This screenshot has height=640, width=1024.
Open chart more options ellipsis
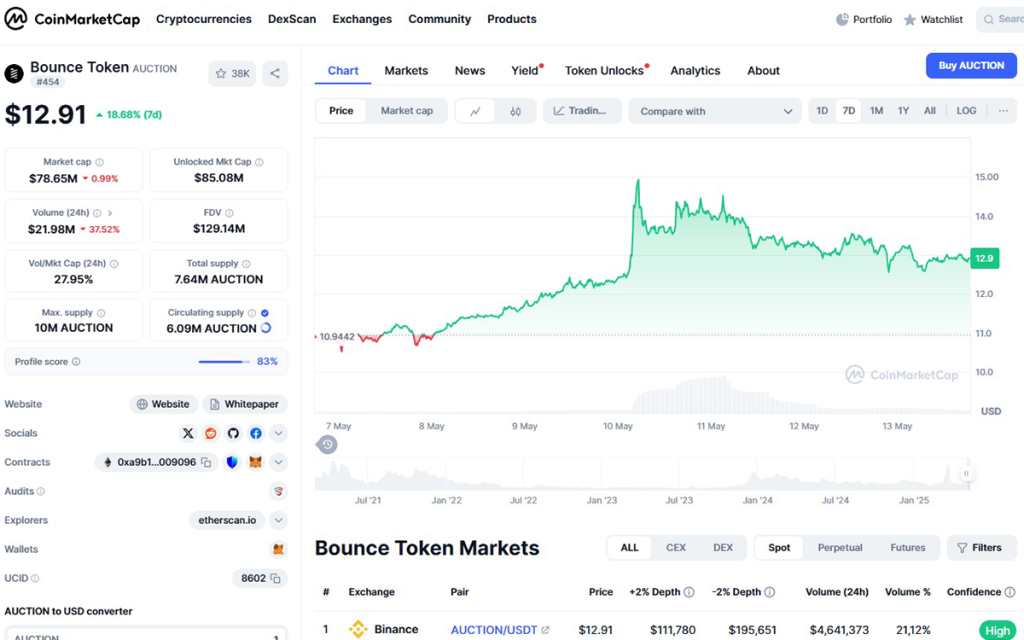1003,111
